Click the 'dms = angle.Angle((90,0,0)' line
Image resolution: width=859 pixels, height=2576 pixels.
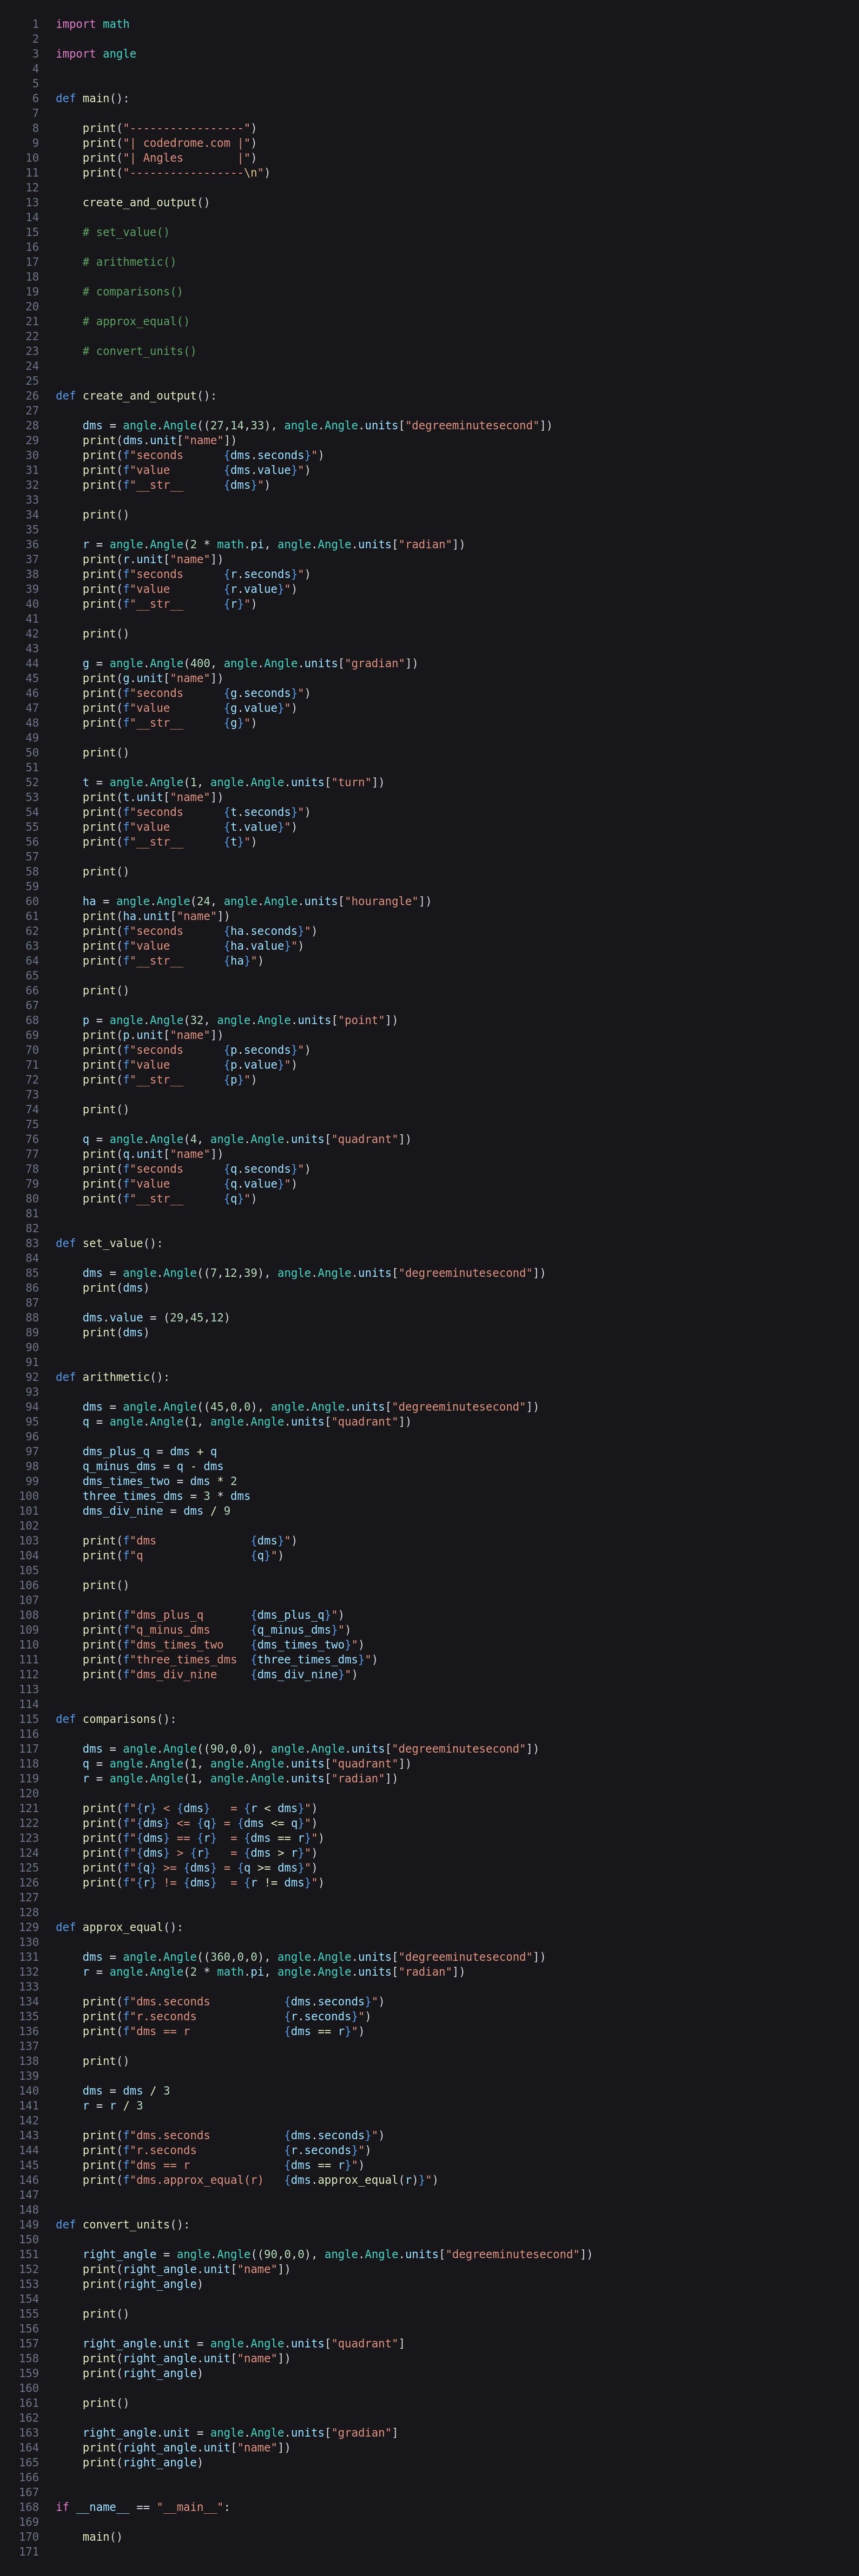pos(311,1749)
